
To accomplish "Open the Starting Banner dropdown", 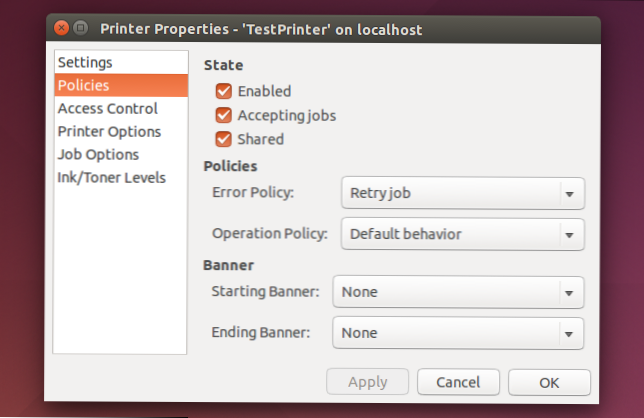I will click(458, 293).
